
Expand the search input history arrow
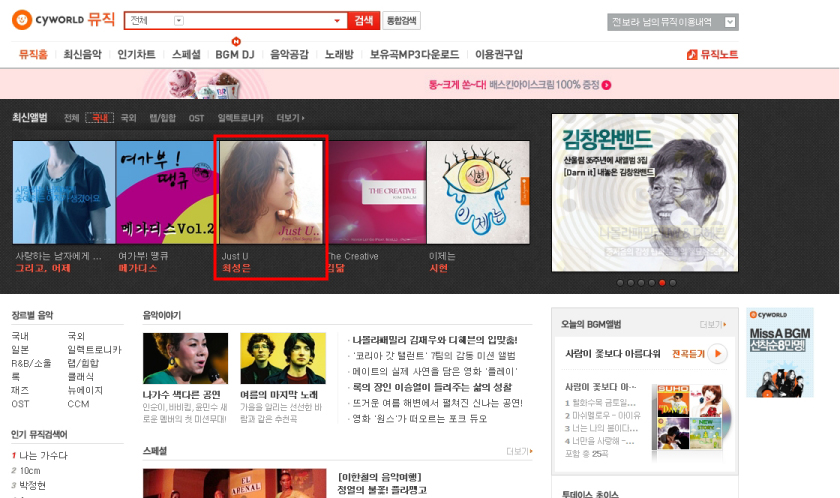[x=337, y=21]
